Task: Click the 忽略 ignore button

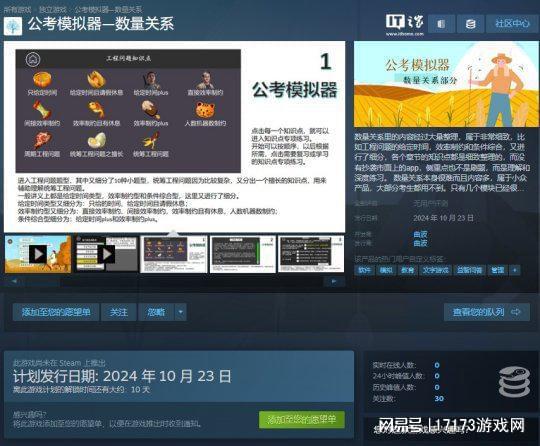Action: [156, 312]
